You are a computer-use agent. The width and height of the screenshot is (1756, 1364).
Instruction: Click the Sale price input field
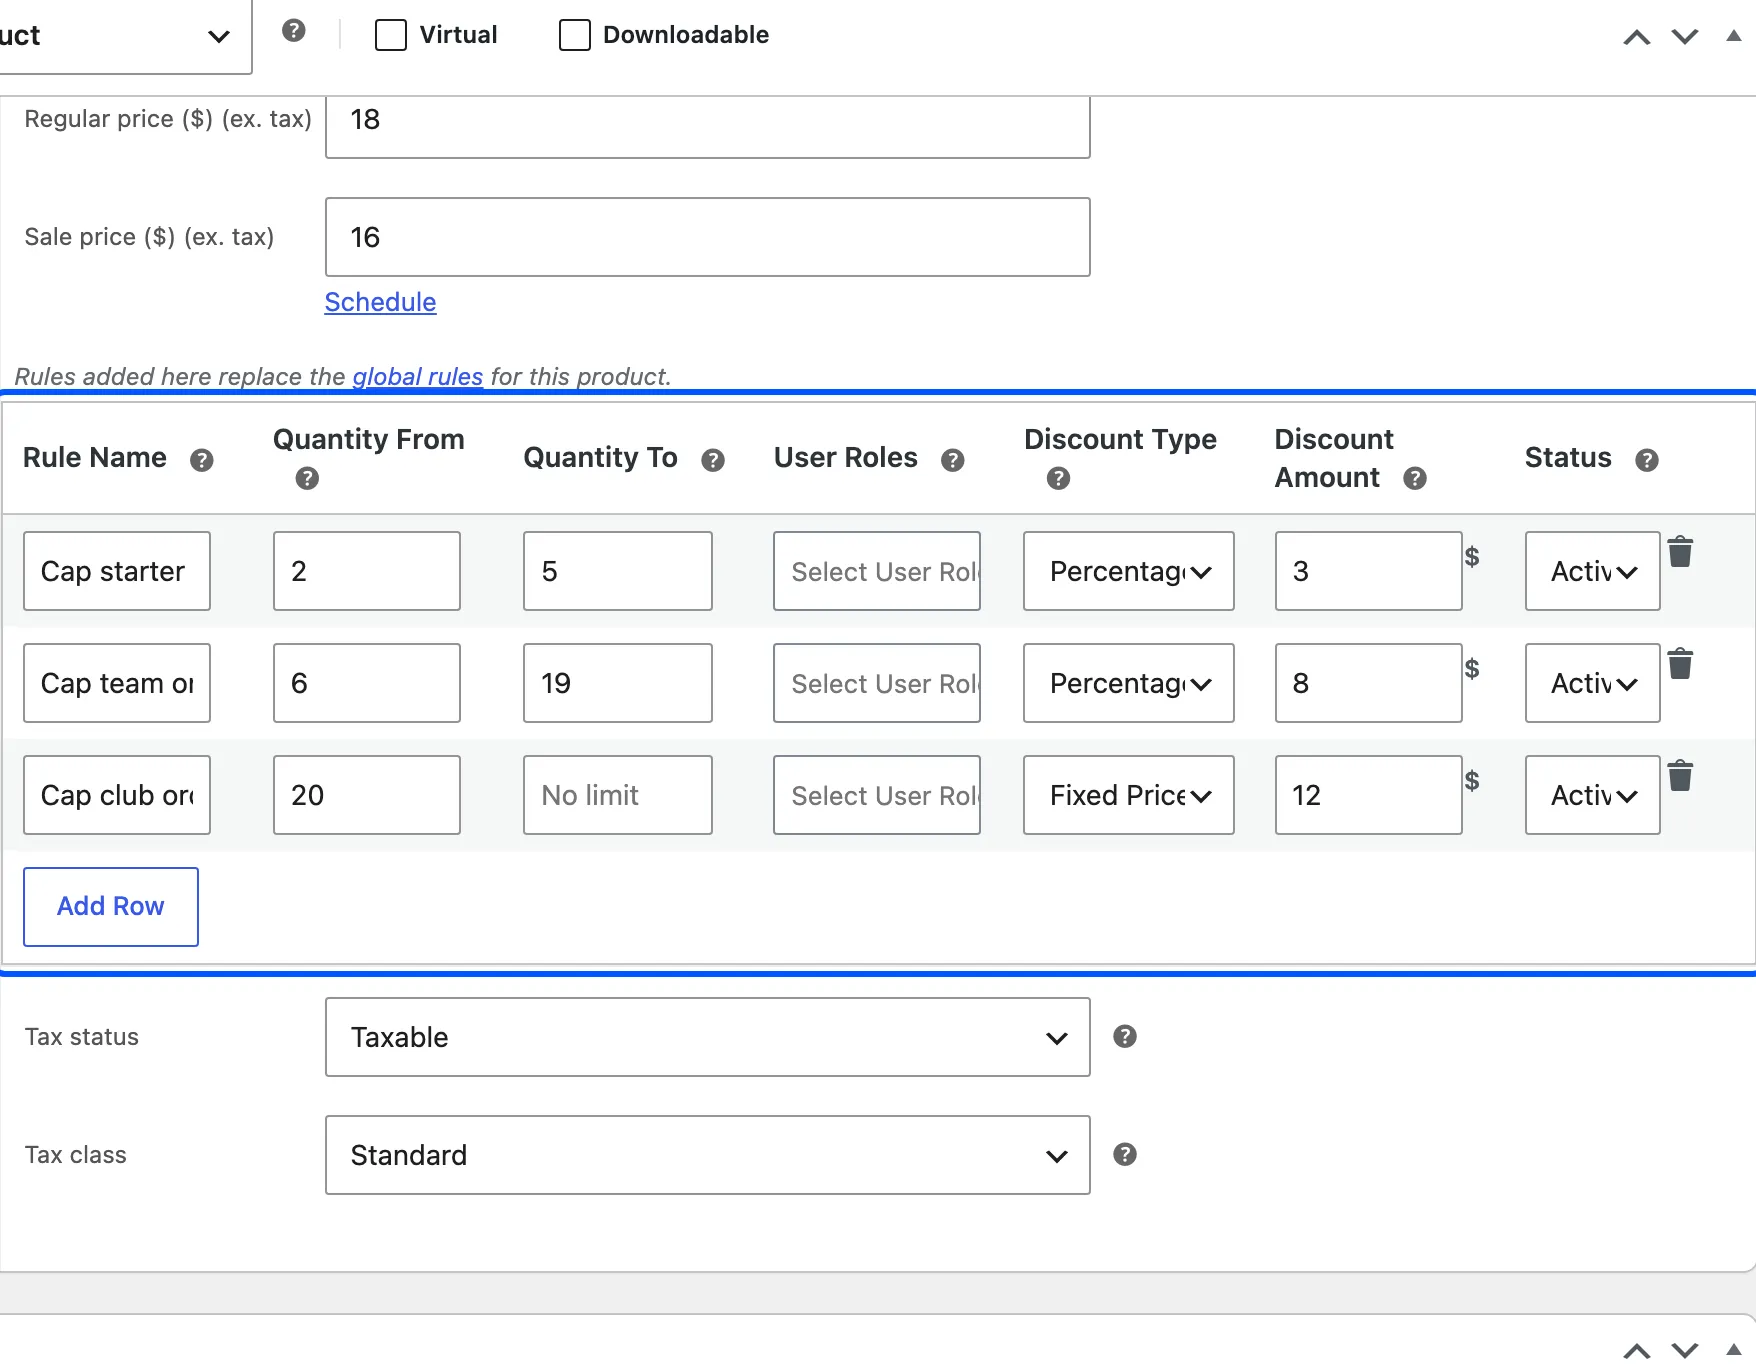(708, 237)
